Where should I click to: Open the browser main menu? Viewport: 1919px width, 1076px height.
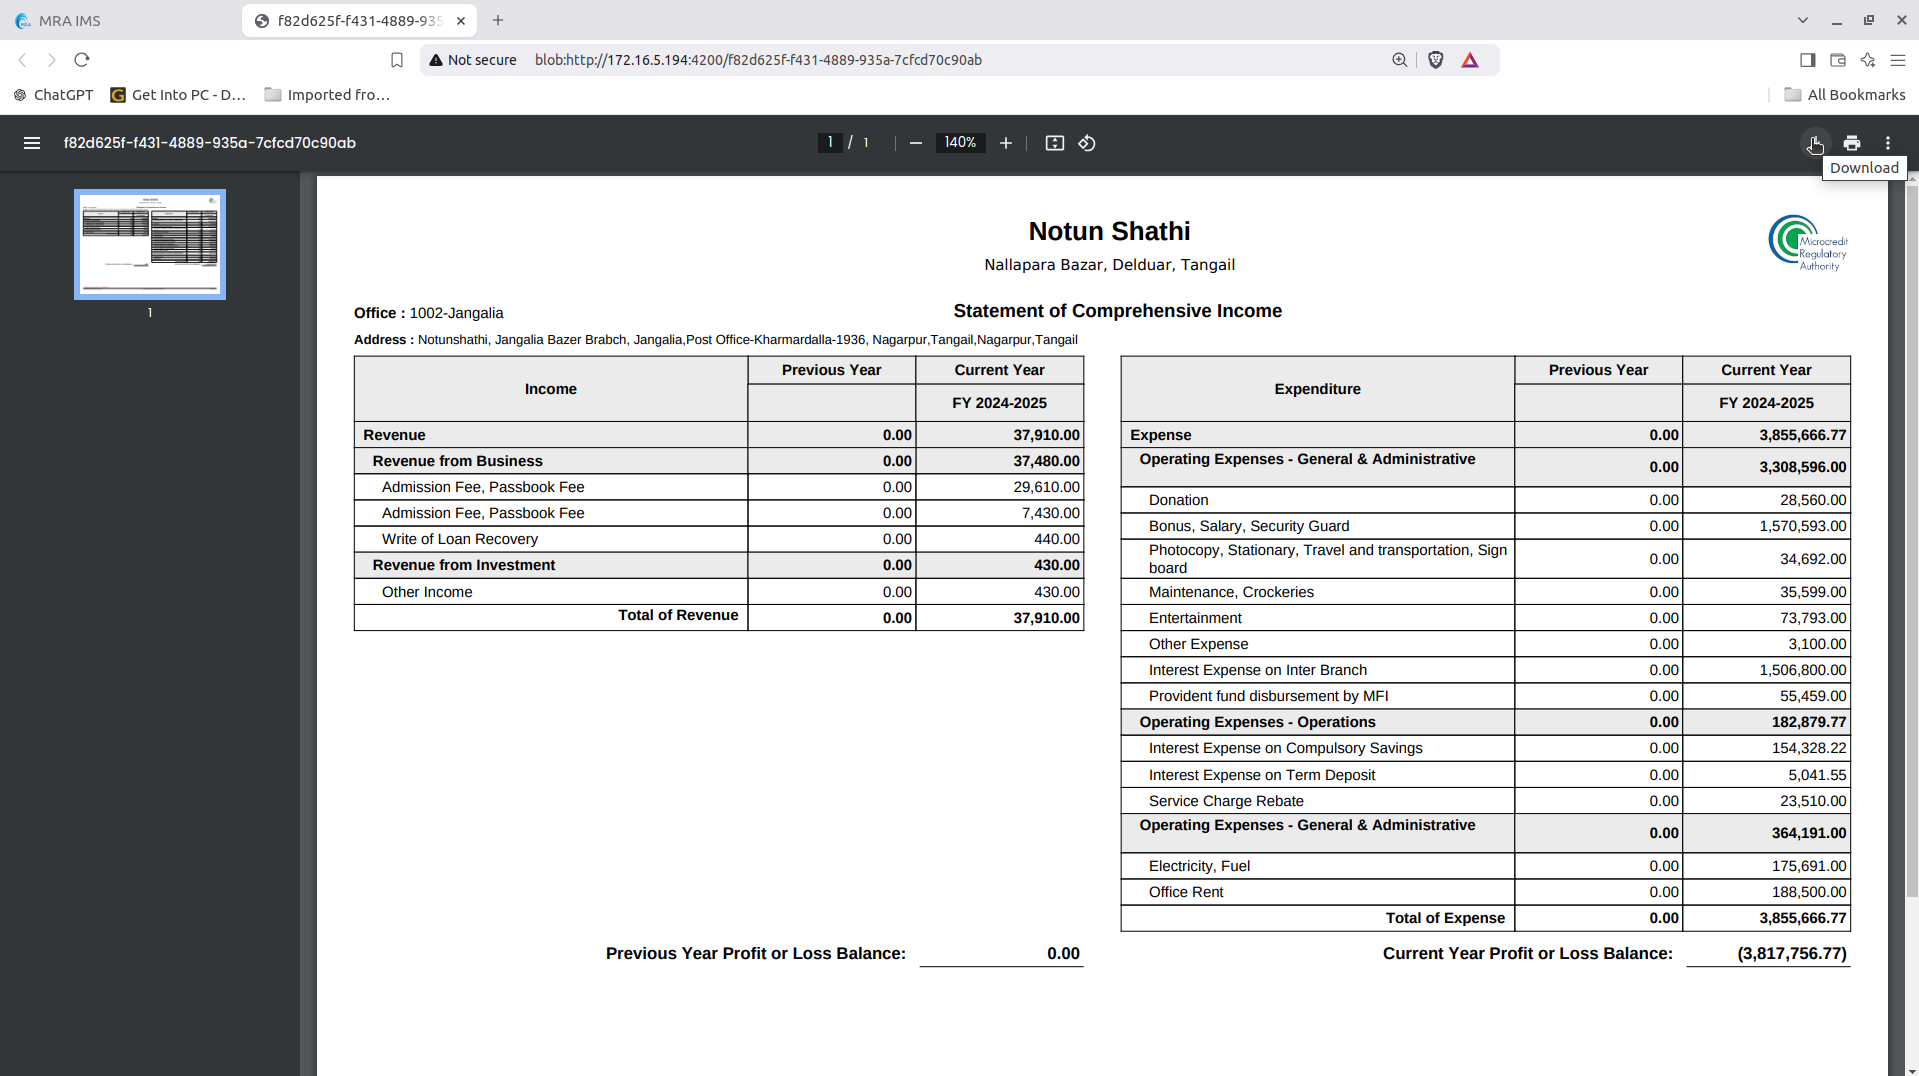1898,60
